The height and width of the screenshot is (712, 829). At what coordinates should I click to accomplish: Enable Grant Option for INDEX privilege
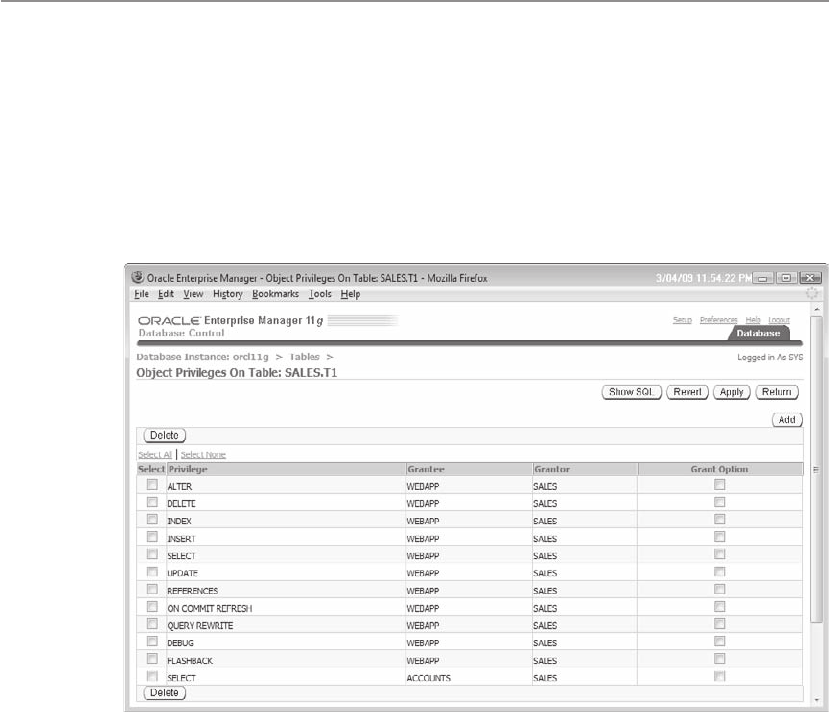(x=720, y=519)
